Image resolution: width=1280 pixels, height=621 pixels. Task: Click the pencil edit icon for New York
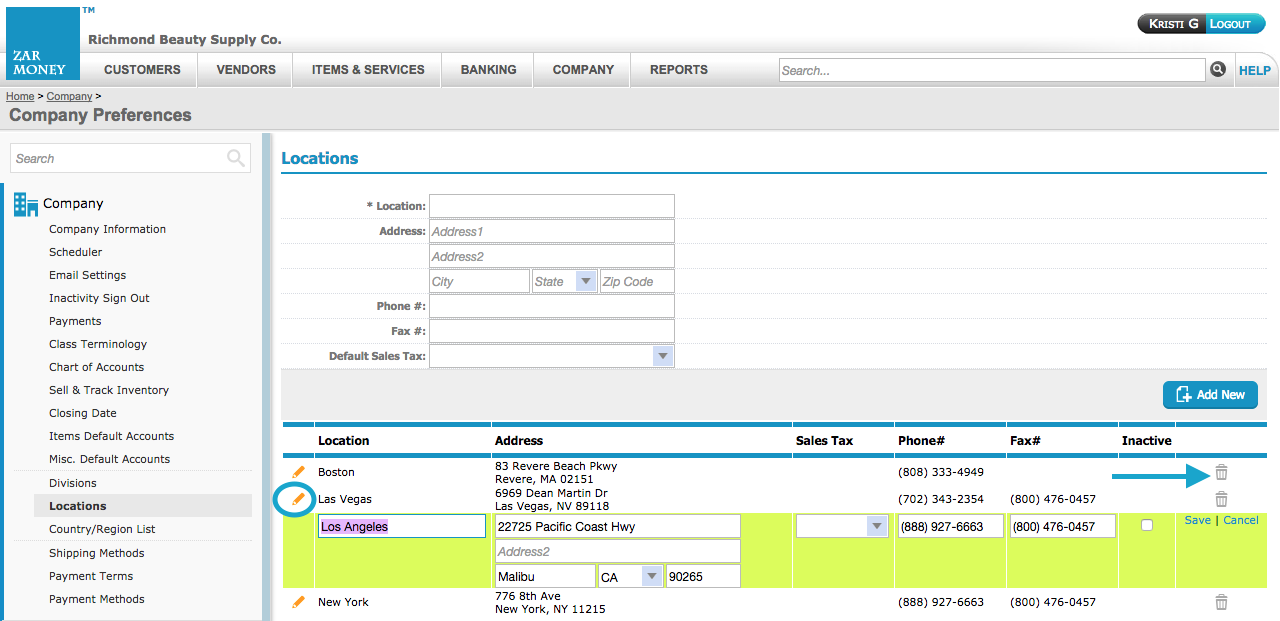(x=298, y=602)
